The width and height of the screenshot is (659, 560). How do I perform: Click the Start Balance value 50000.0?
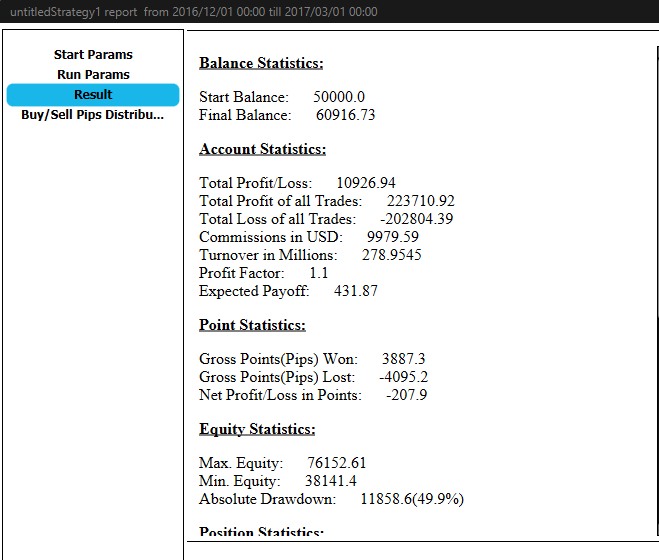click(339, 97)
